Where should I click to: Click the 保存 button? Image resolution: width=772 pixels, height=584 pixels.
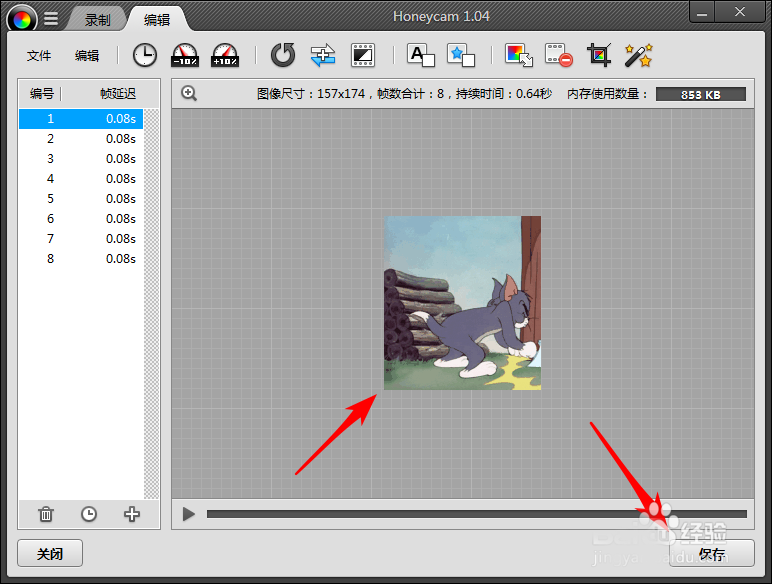tap(711, 553)
